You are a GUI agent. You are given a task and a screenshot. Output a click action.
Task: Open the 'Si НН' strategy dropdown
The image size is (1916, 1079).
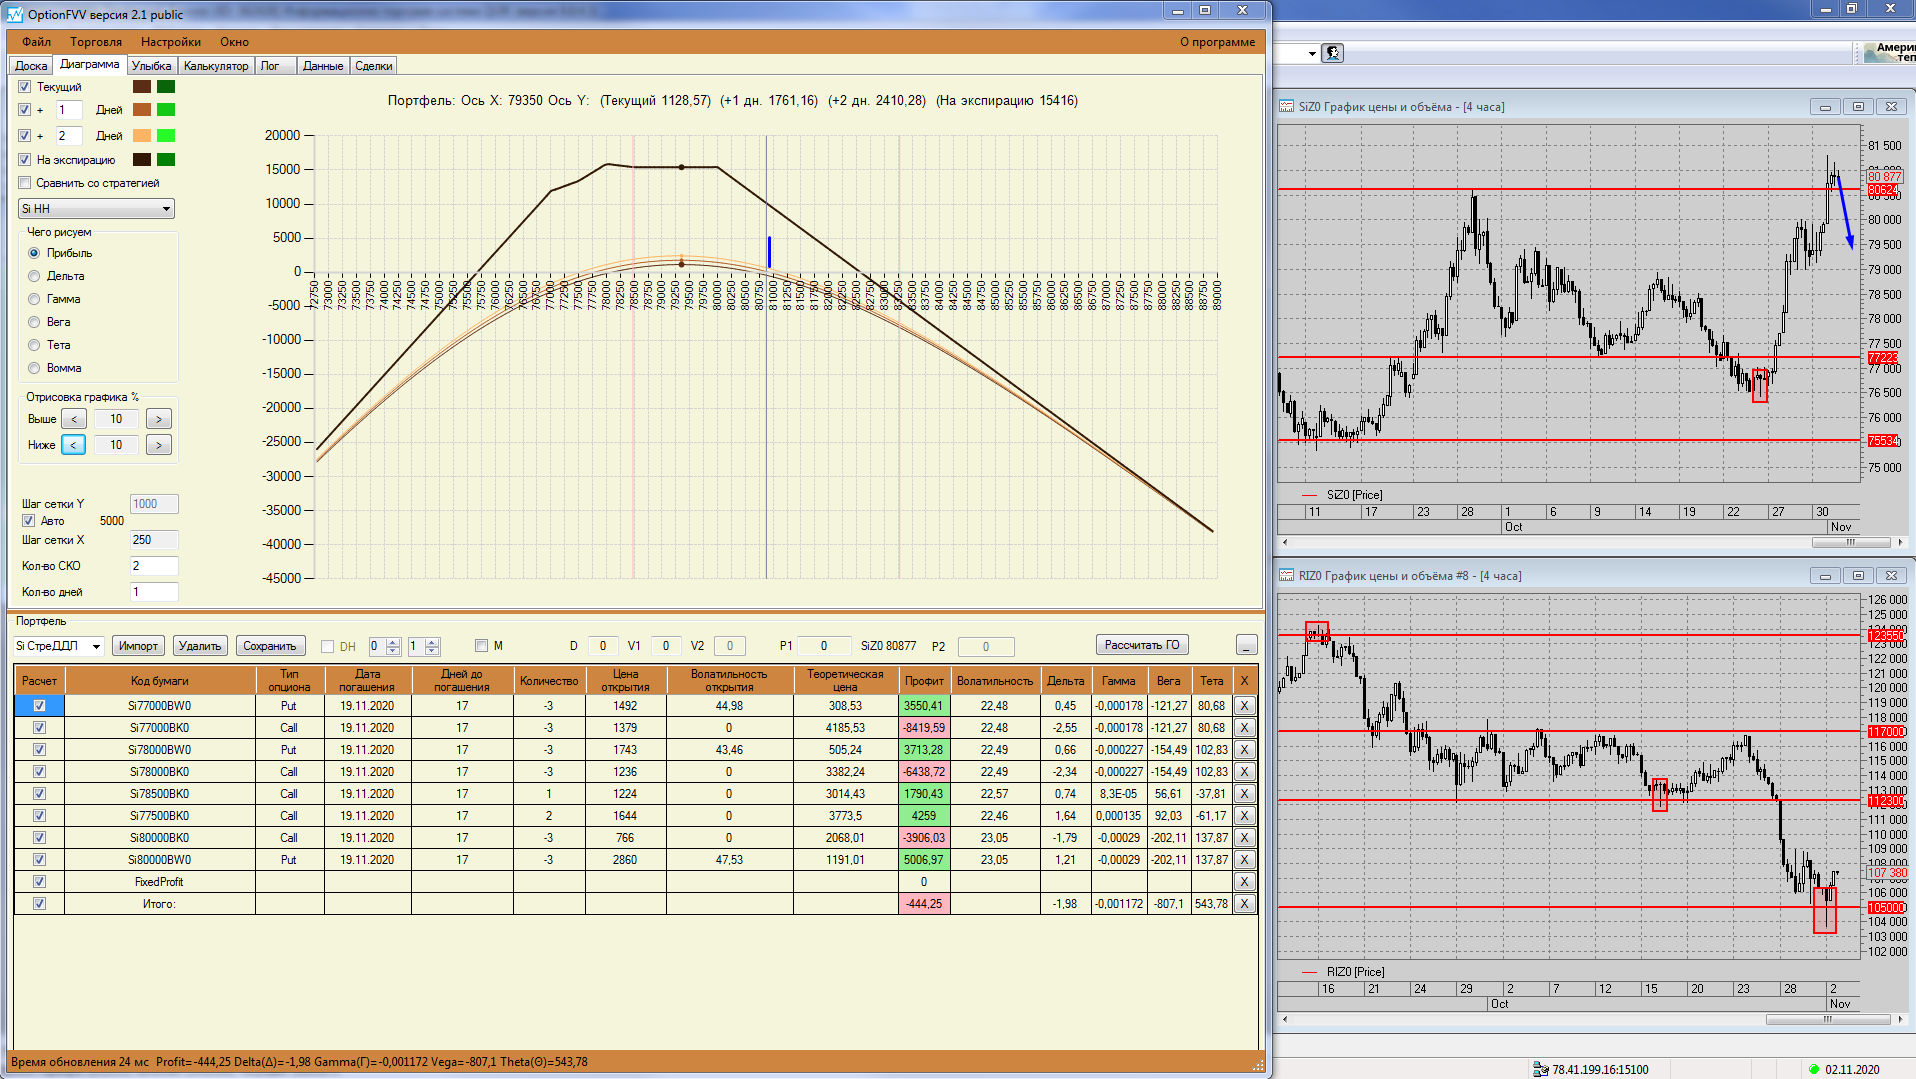click(97, 209)
